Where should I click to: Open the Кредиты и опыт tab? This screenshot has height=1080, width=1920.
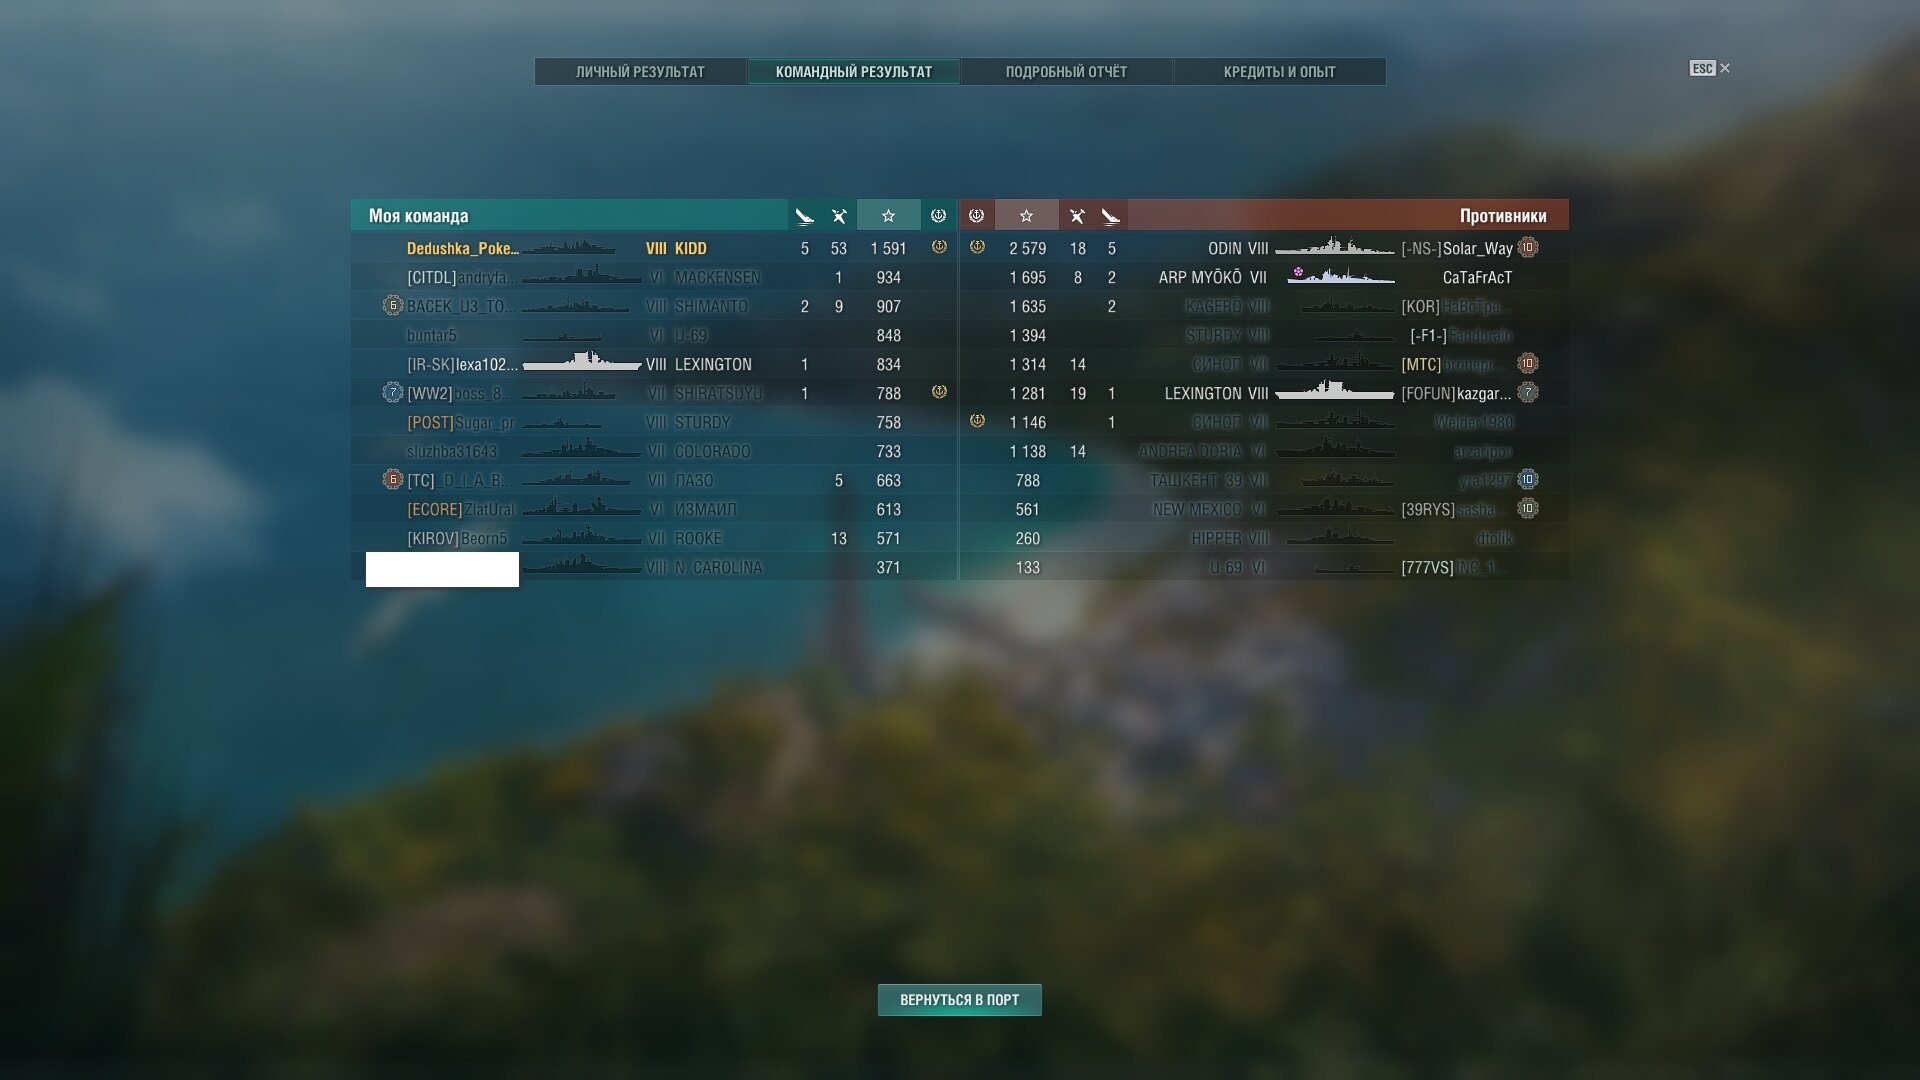coord(1279,72)
